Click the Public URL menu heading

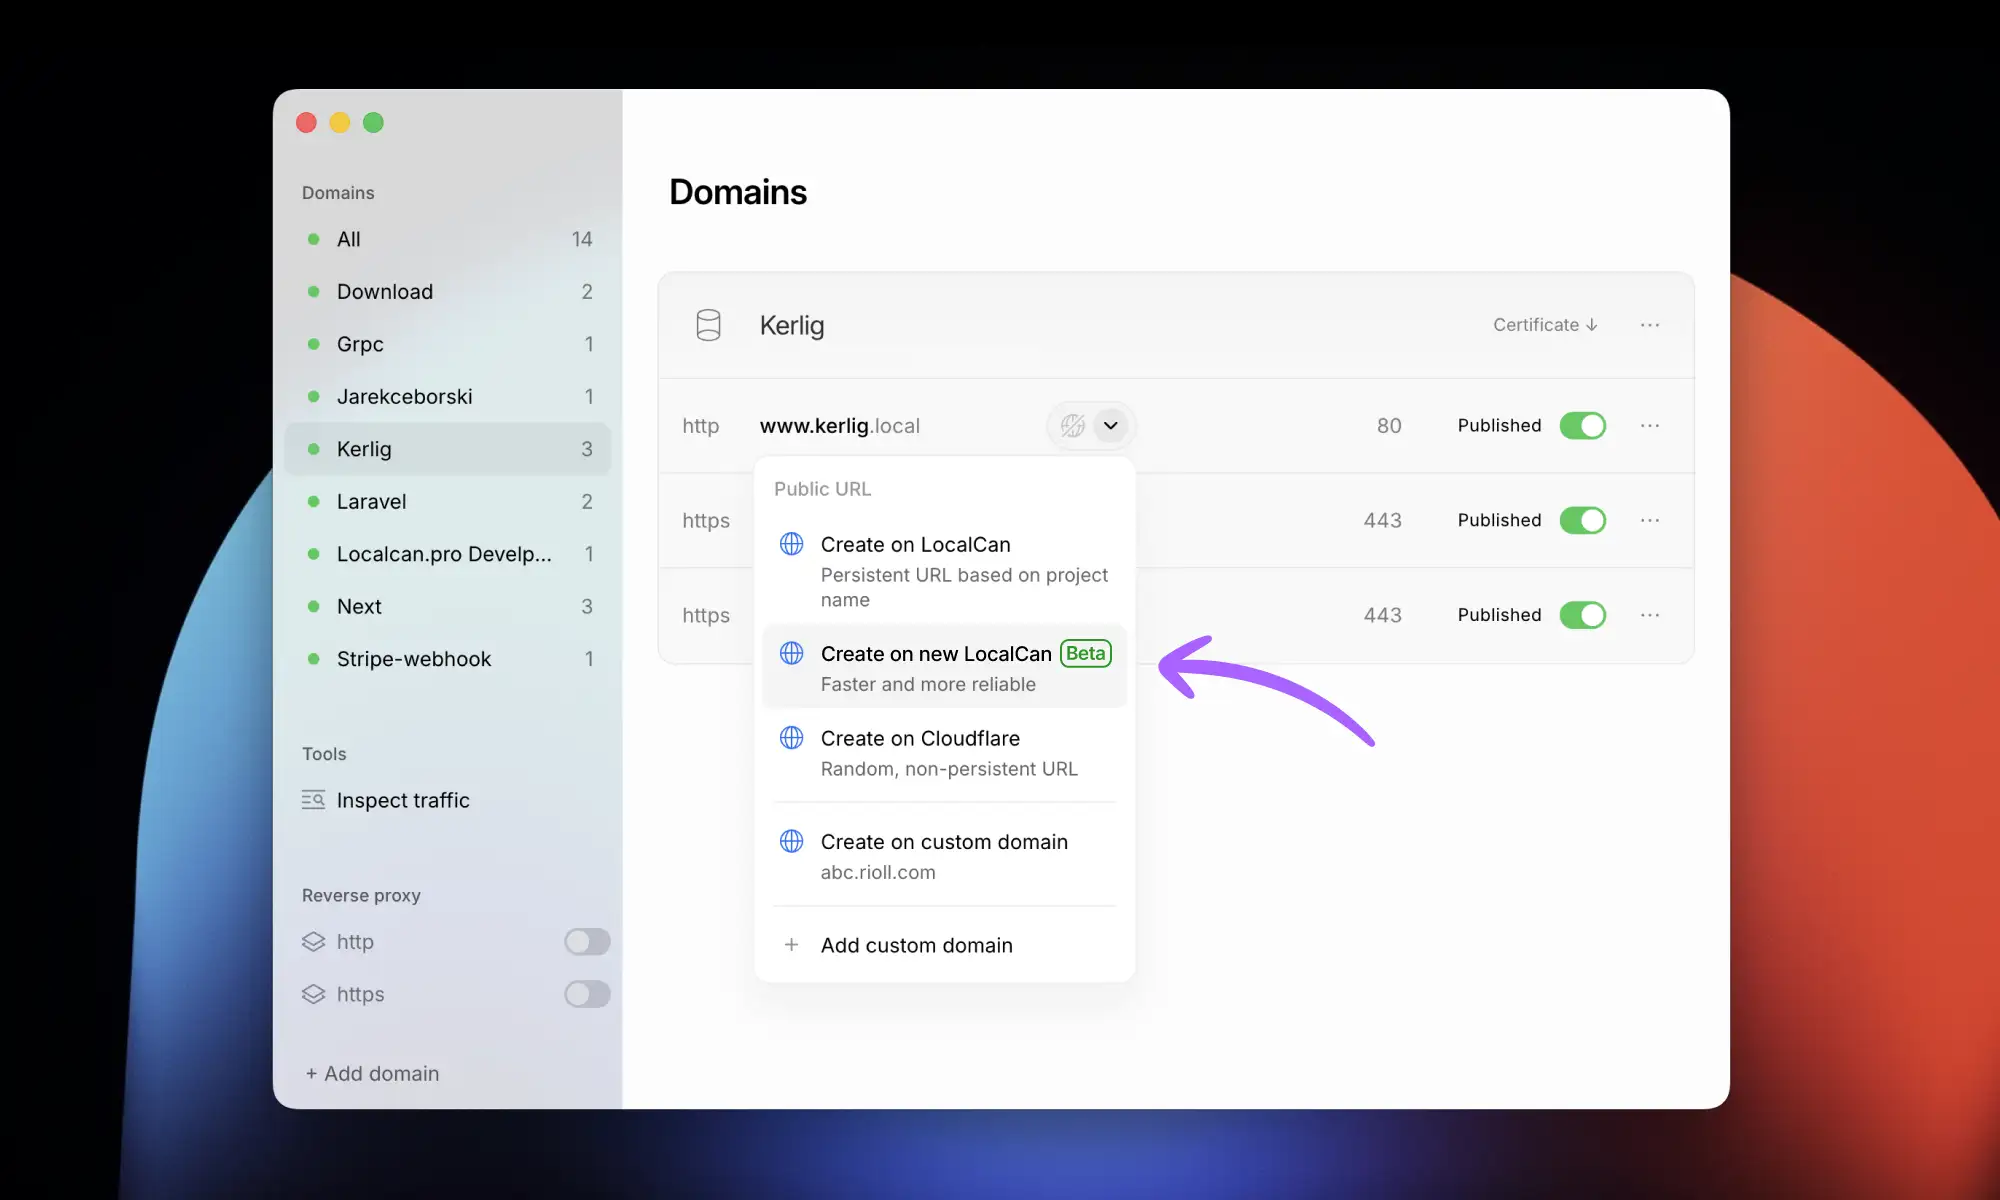pyautogui.click(x=823, y=489)
